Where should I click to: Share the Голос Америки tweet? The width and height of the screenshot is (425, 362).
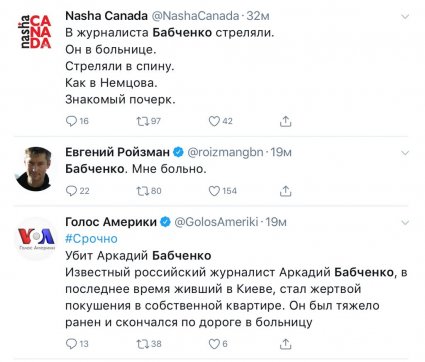click(285, 344)
